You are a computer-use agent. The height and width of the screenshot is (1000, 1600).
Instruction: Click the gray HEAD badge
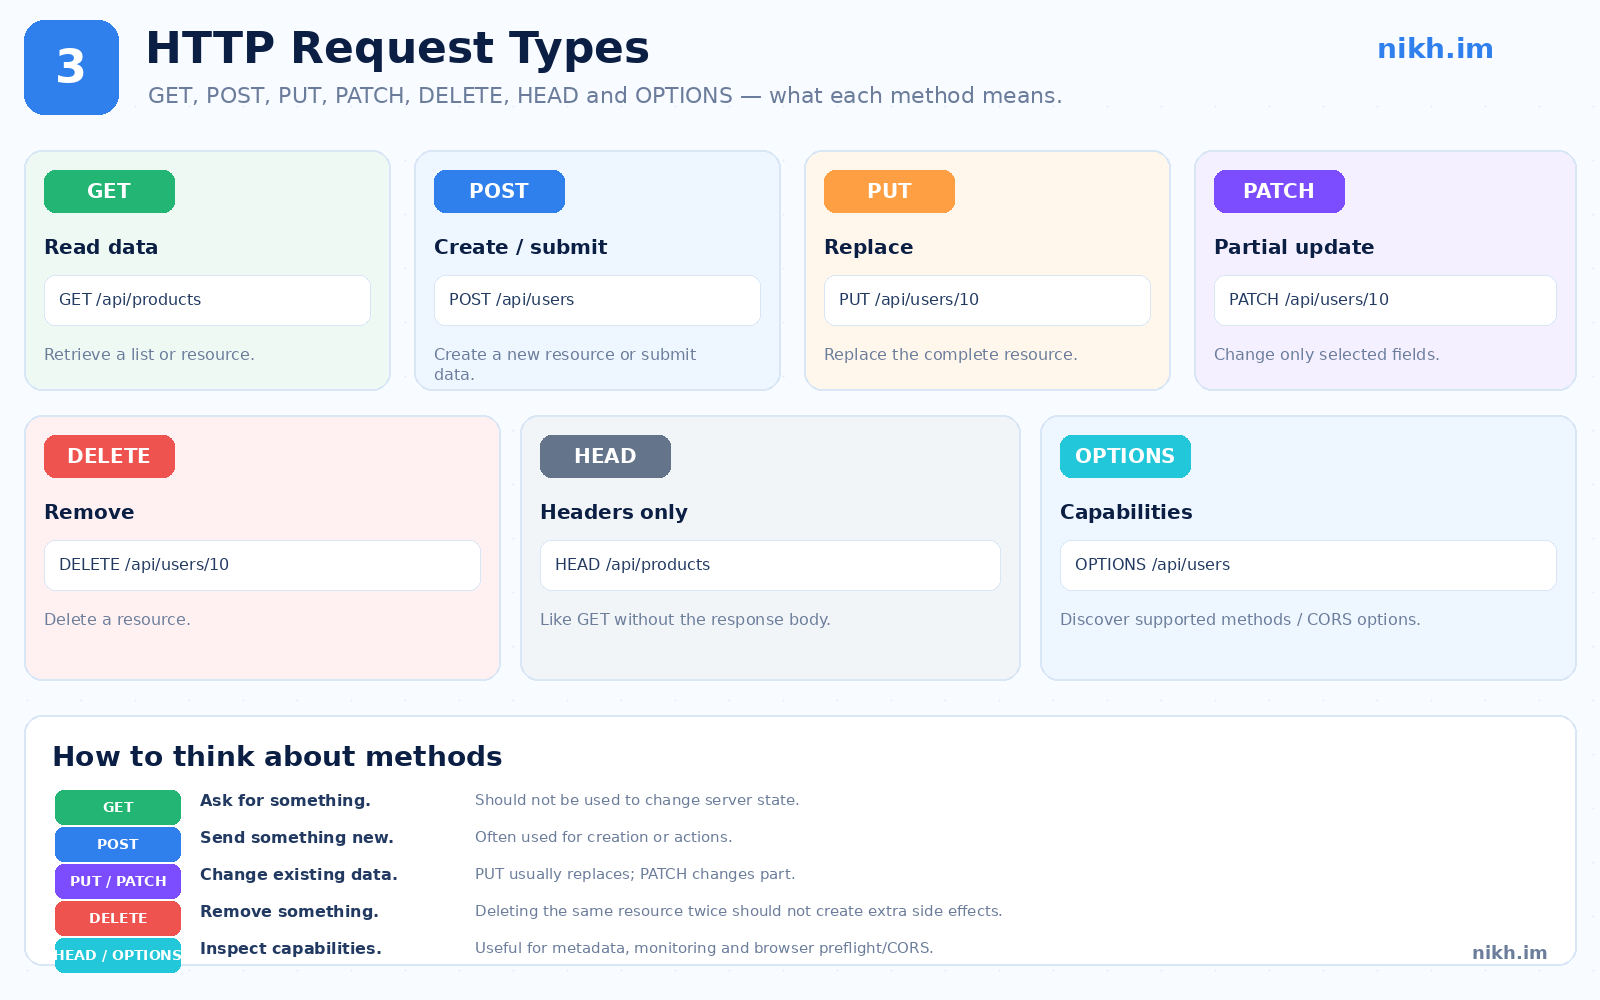click(x=605, y=456)
